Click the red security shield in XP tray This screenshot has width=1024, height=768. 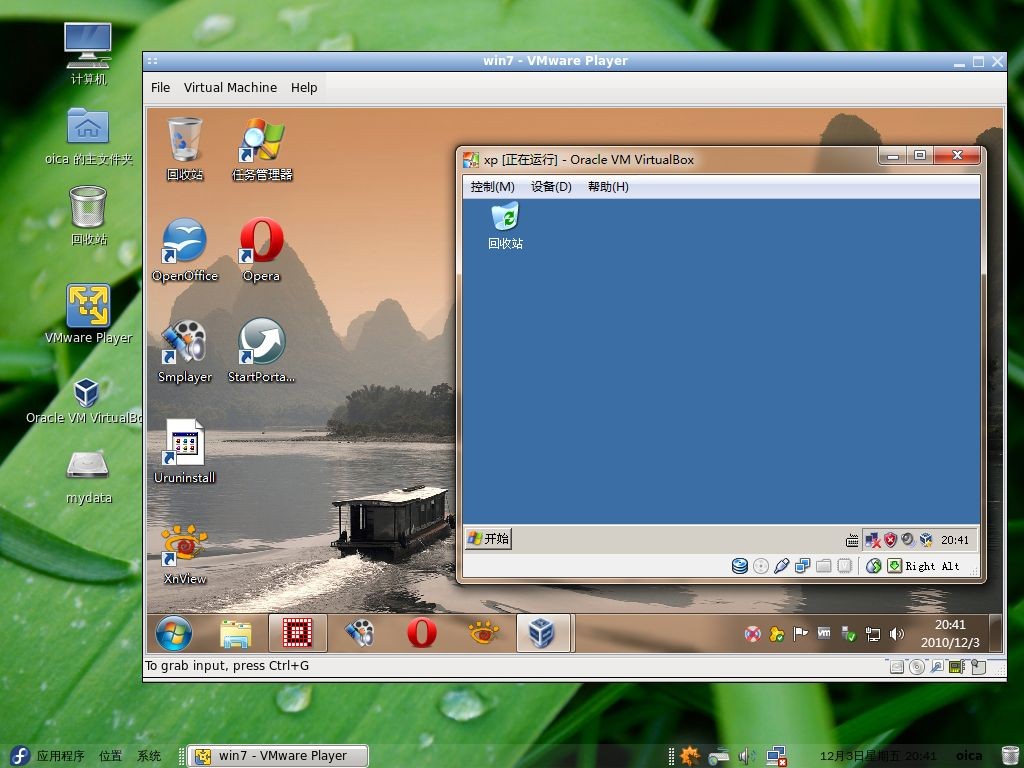(890, 539)
